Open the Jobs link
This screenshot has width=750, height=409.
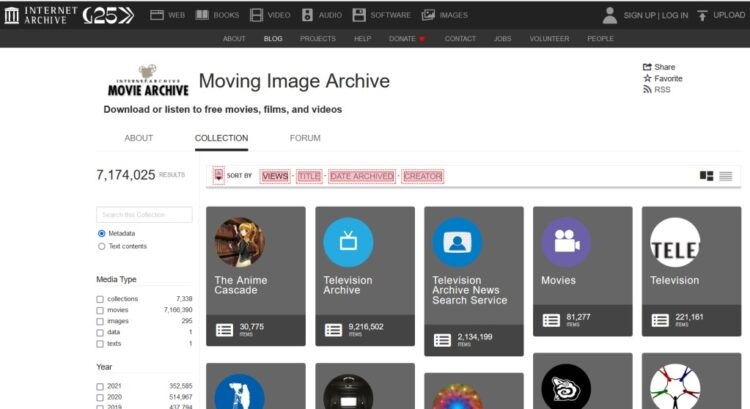[503, 39]
